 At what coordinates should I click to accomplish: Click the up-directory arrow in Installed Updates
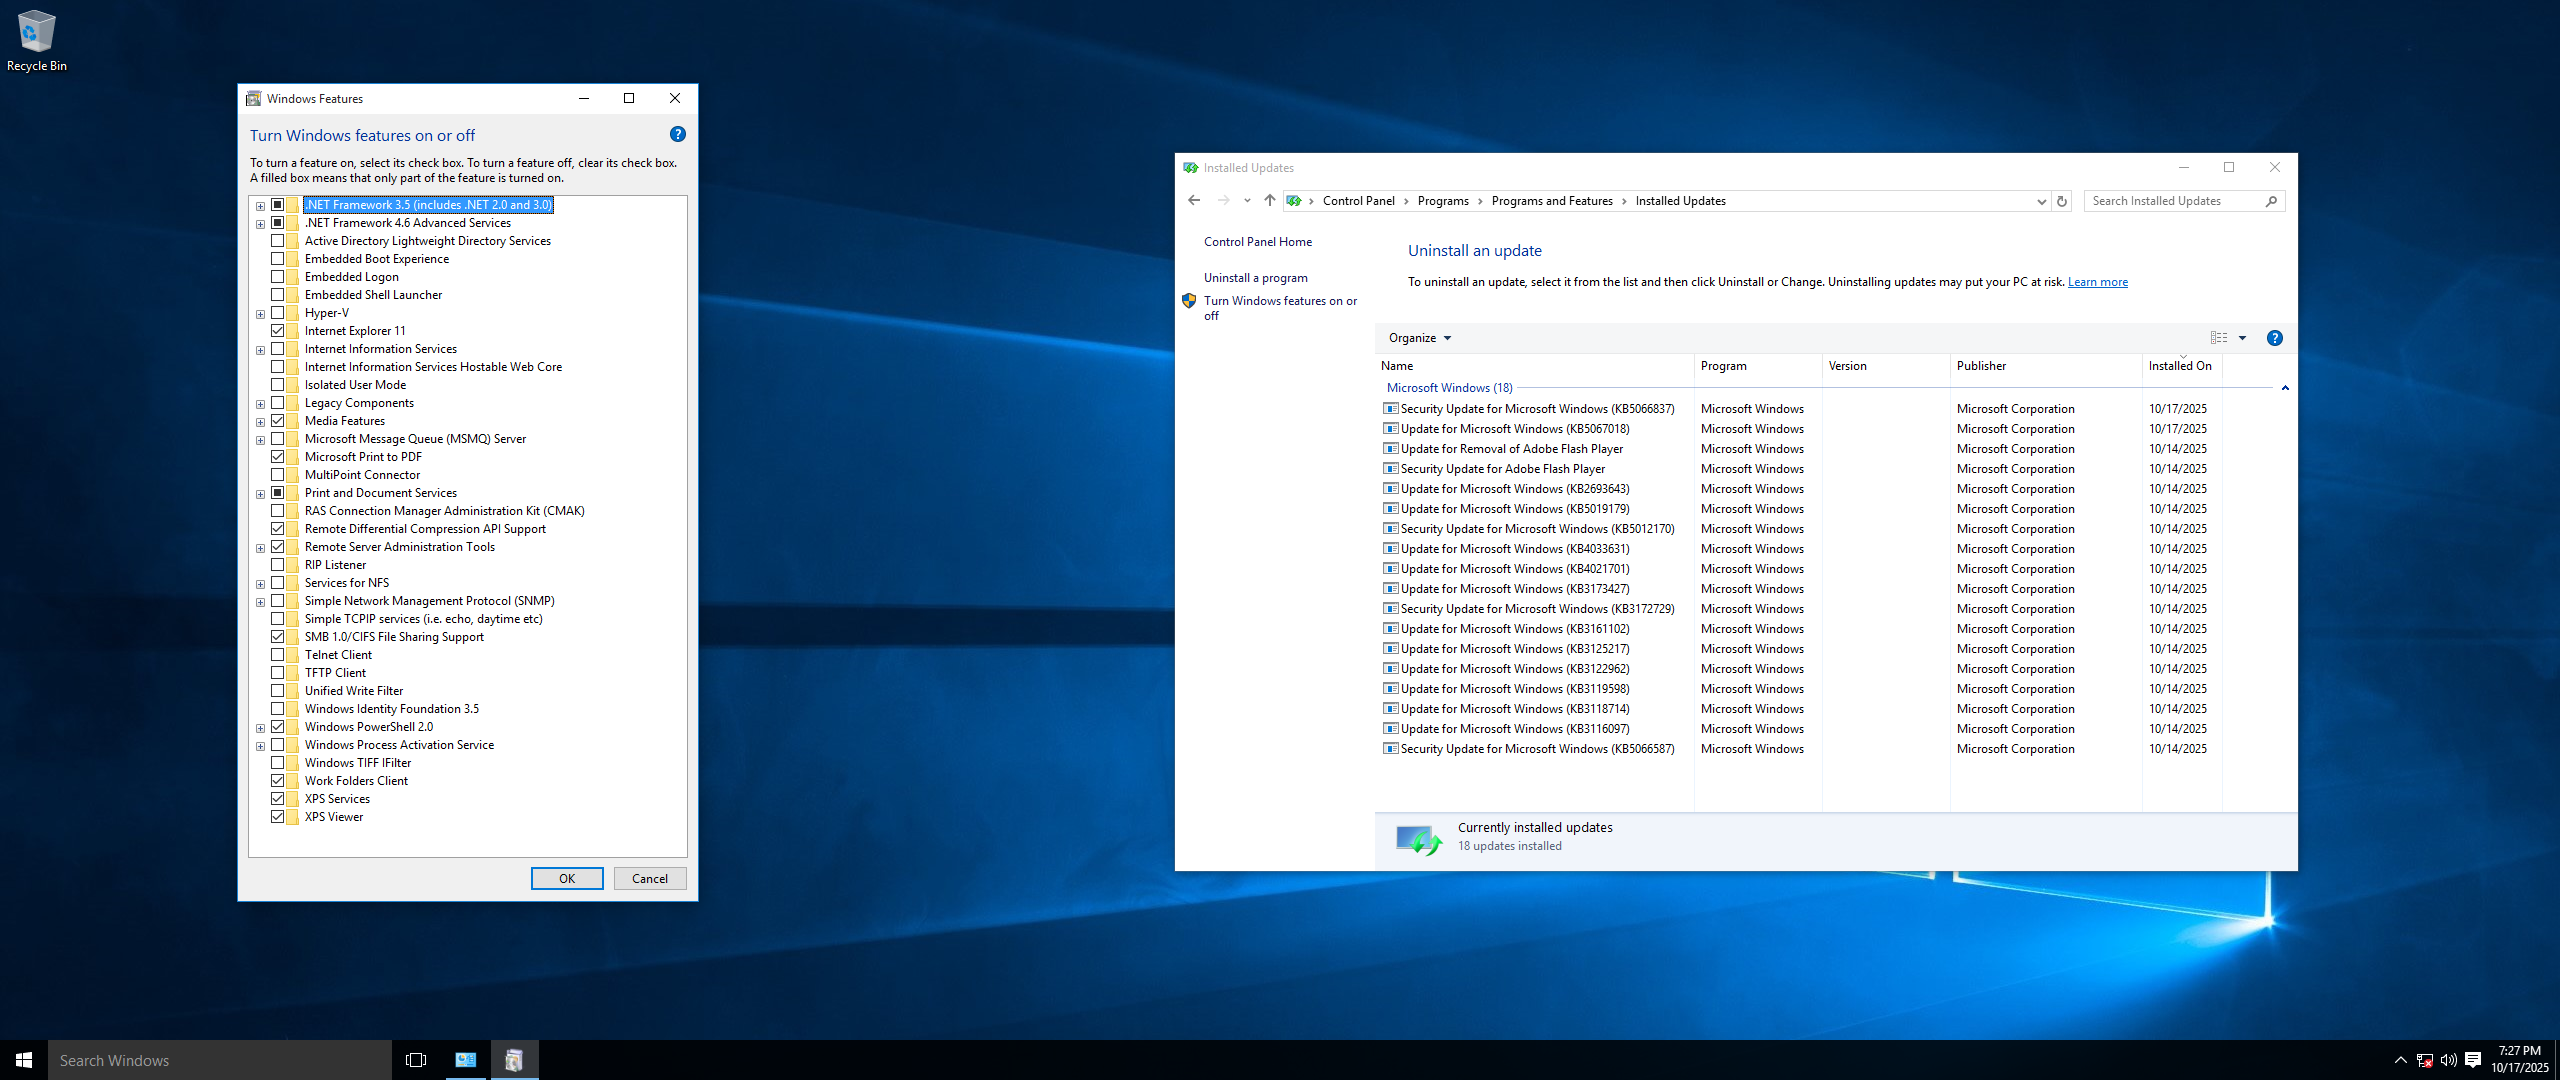pos(1269,201)
